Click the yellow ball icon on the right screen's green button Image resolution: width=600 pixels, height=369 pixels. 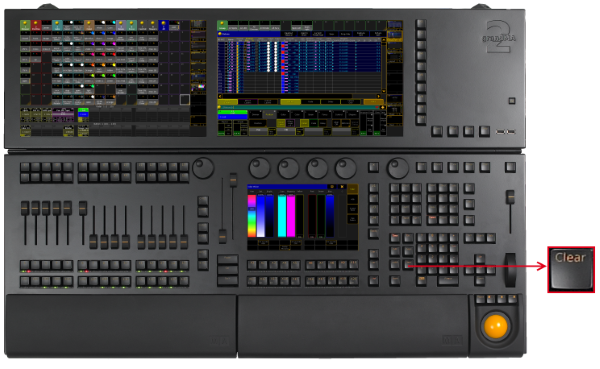pyautogui.click(x=222, y=24)
